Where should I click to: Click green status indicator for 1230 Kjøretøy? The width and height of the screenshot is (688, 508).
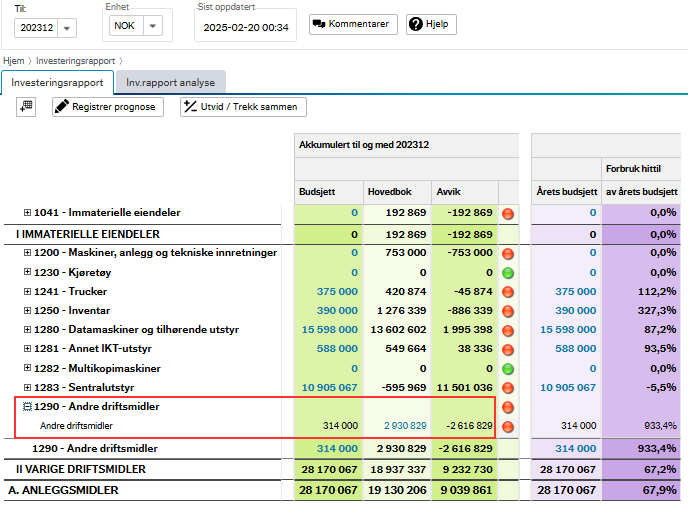click(x=508, y=273)
